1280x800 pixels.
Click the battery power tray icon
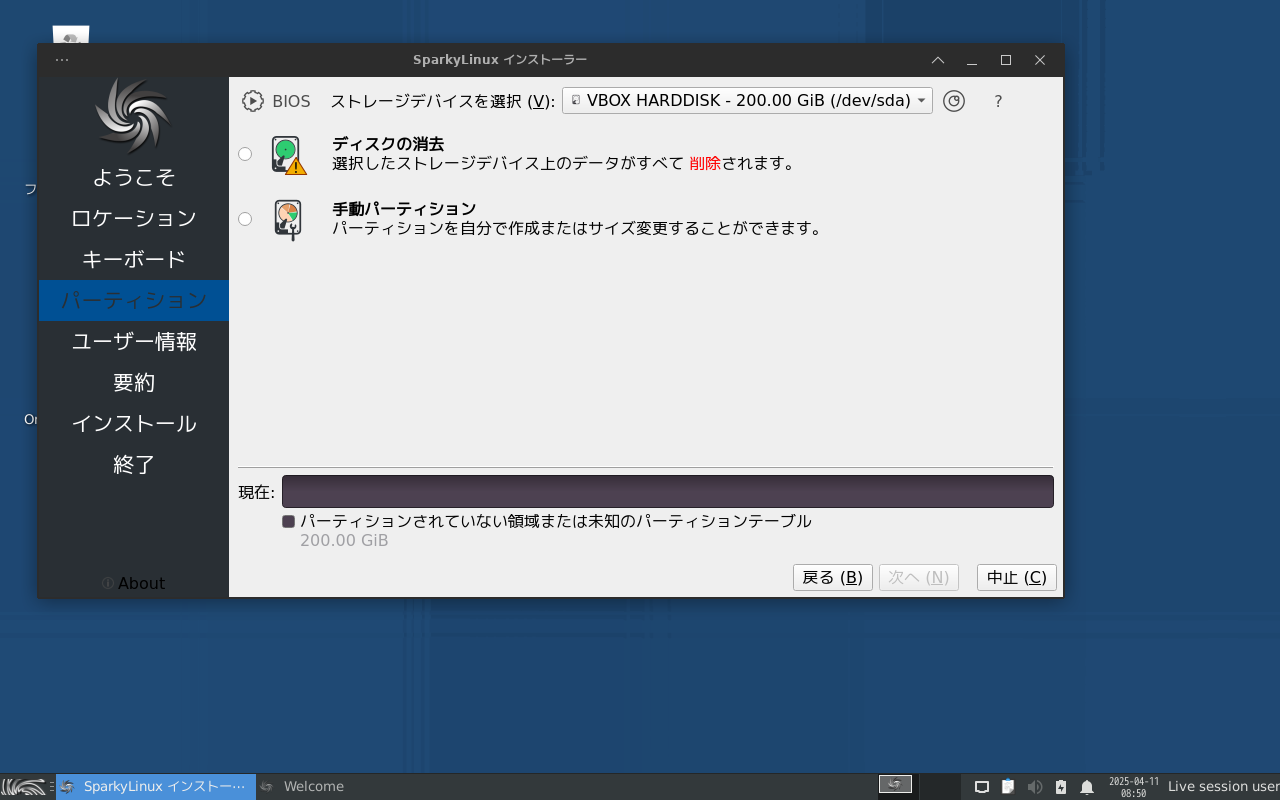tap(1061, 787)
